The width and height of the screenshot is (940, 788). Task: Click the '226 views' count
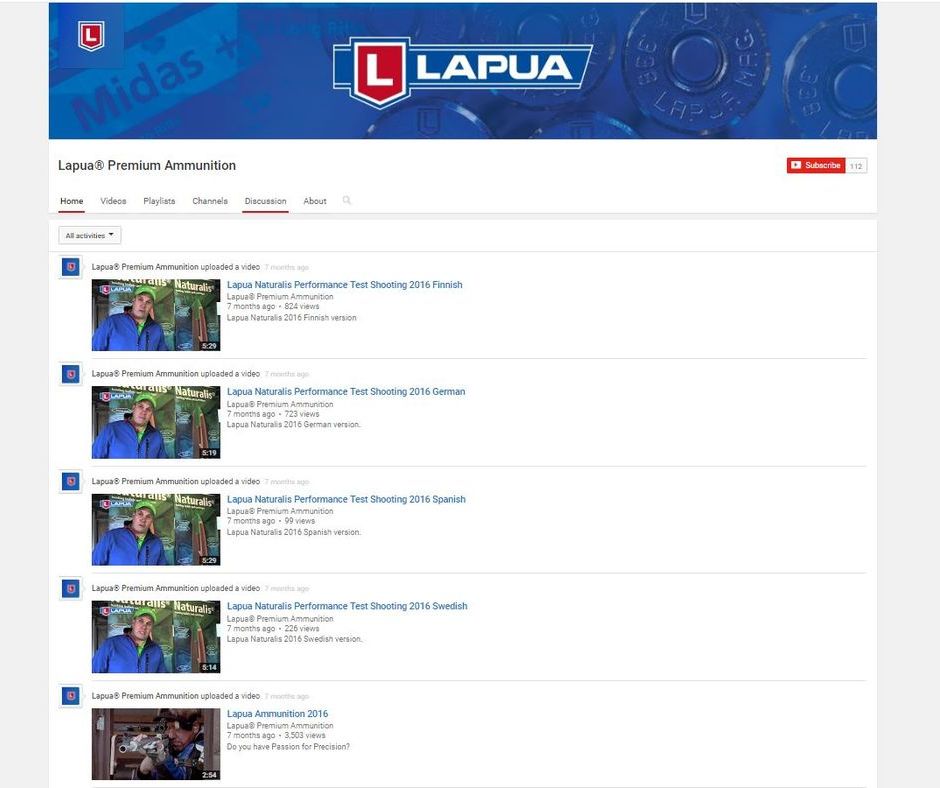click(x=302, y=628)
